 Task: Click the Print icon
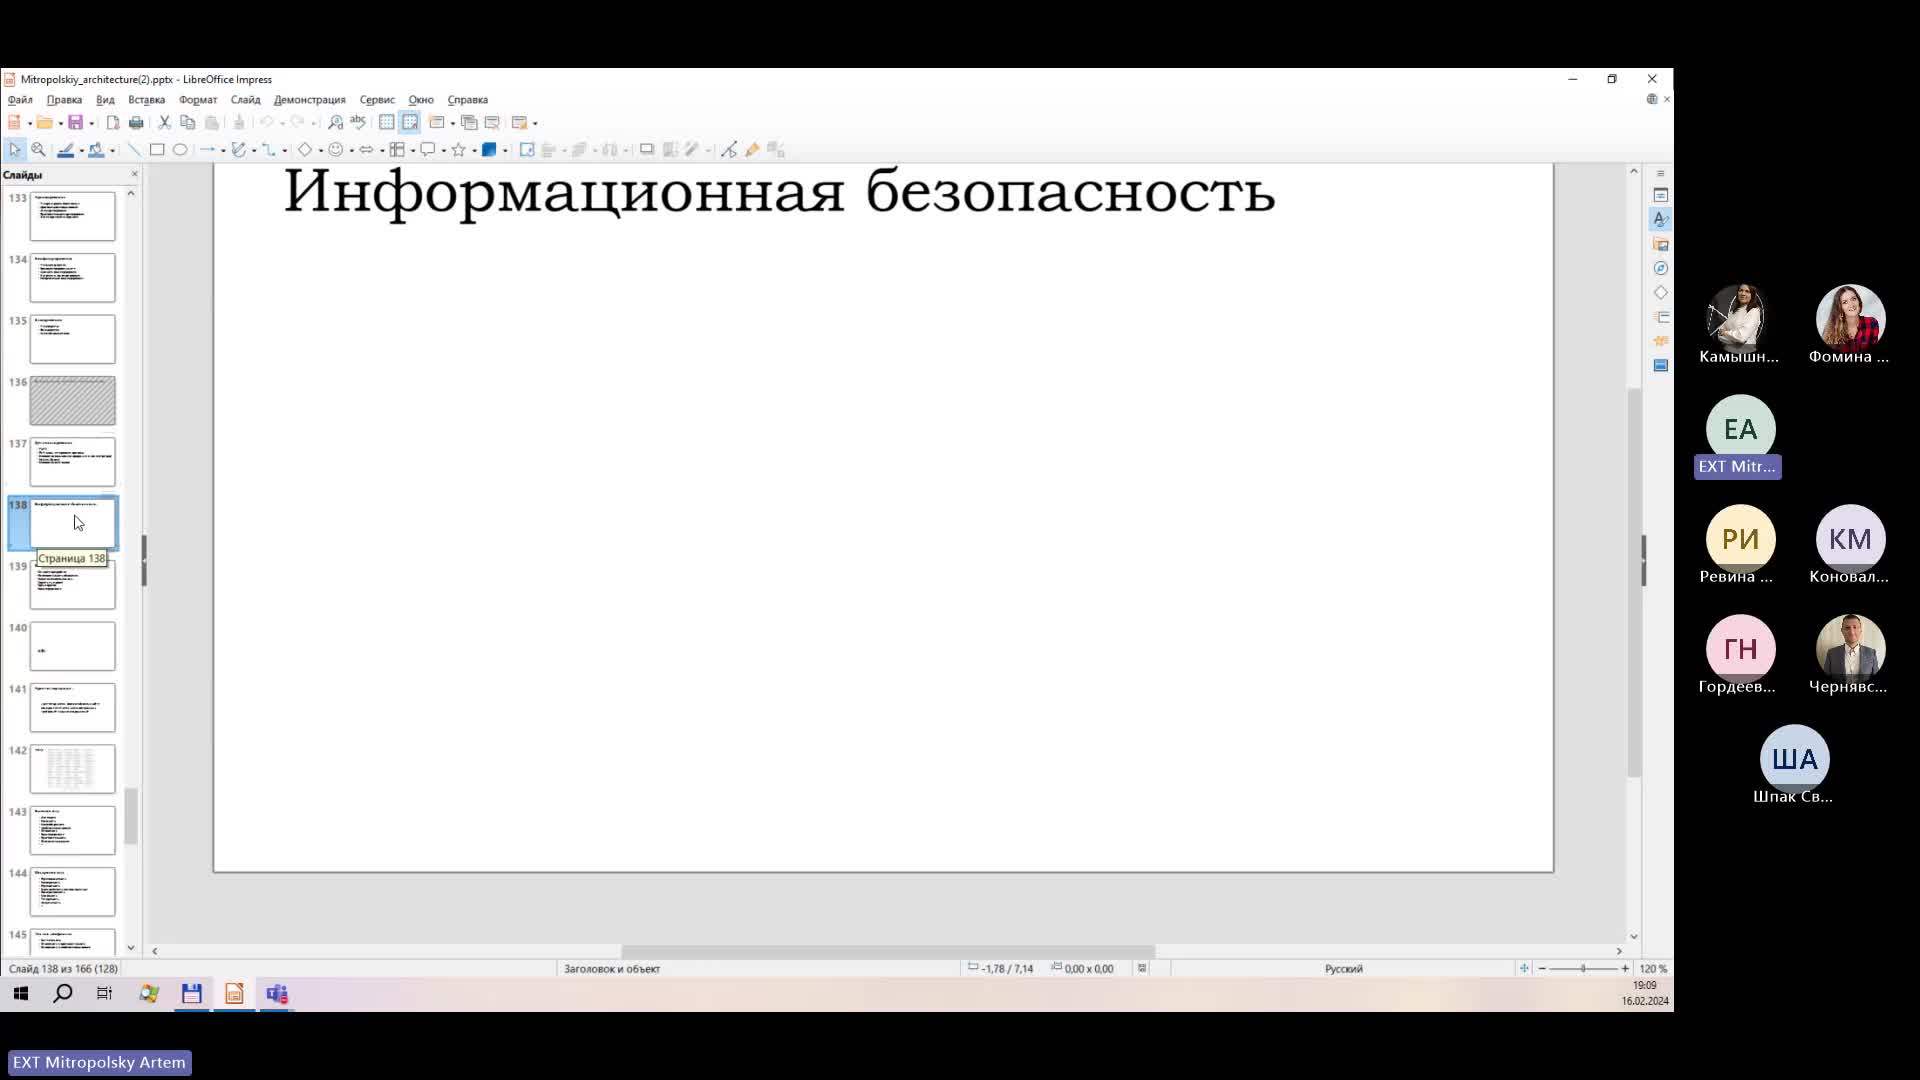pyautogui.click(x=136, y=123)
